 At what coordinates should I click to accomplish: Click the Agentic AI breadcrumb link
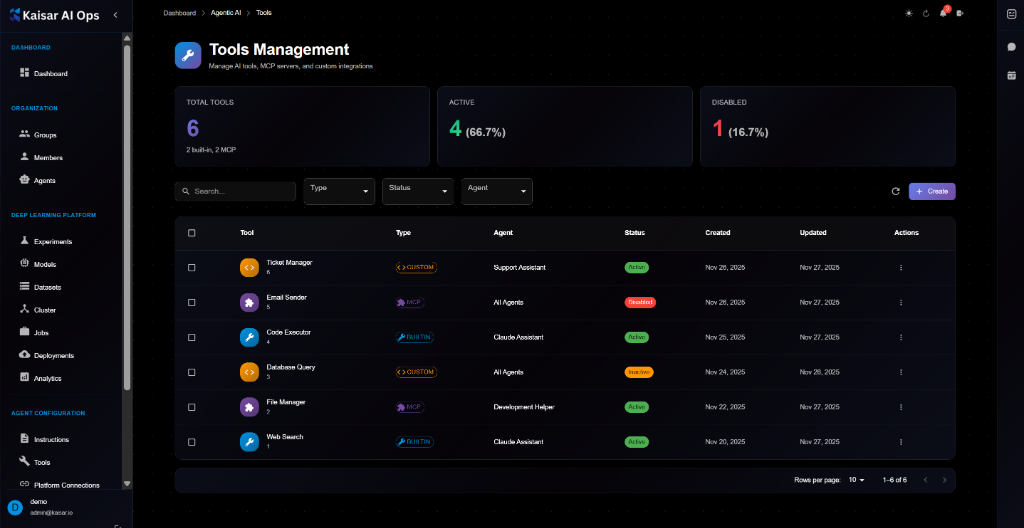click(x=226, y=13)
